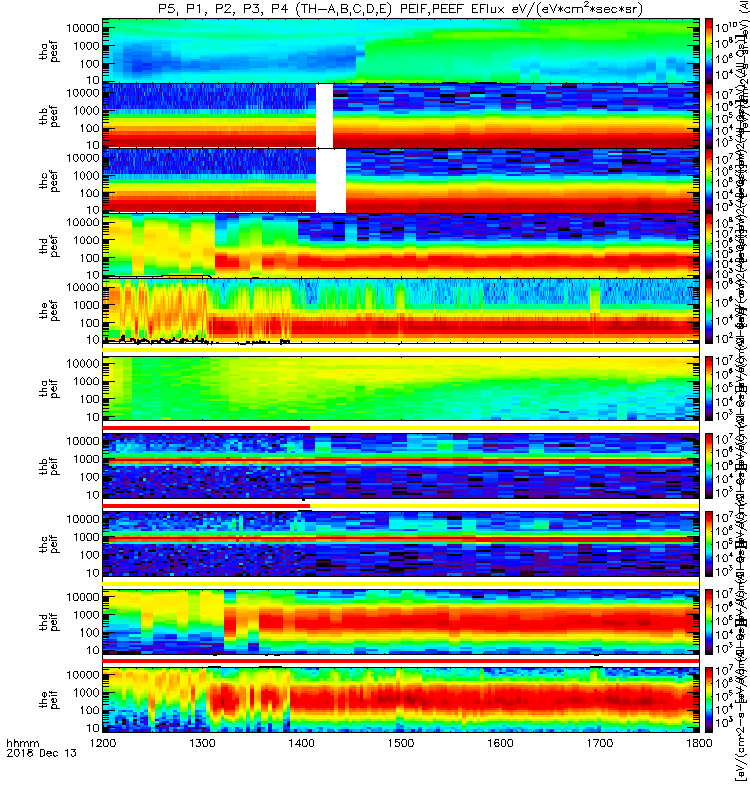Click the color bar beside thb peef panel
750x800 pixels.
[x=709, y=116]
